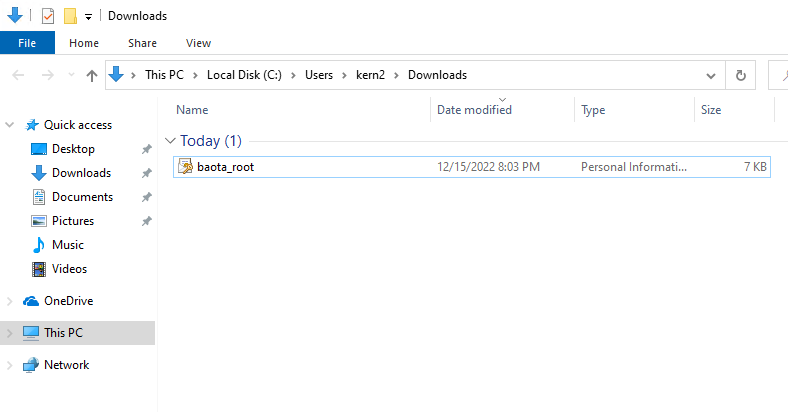Click the New folder icon in quick access toolbar

click(70, 16)
